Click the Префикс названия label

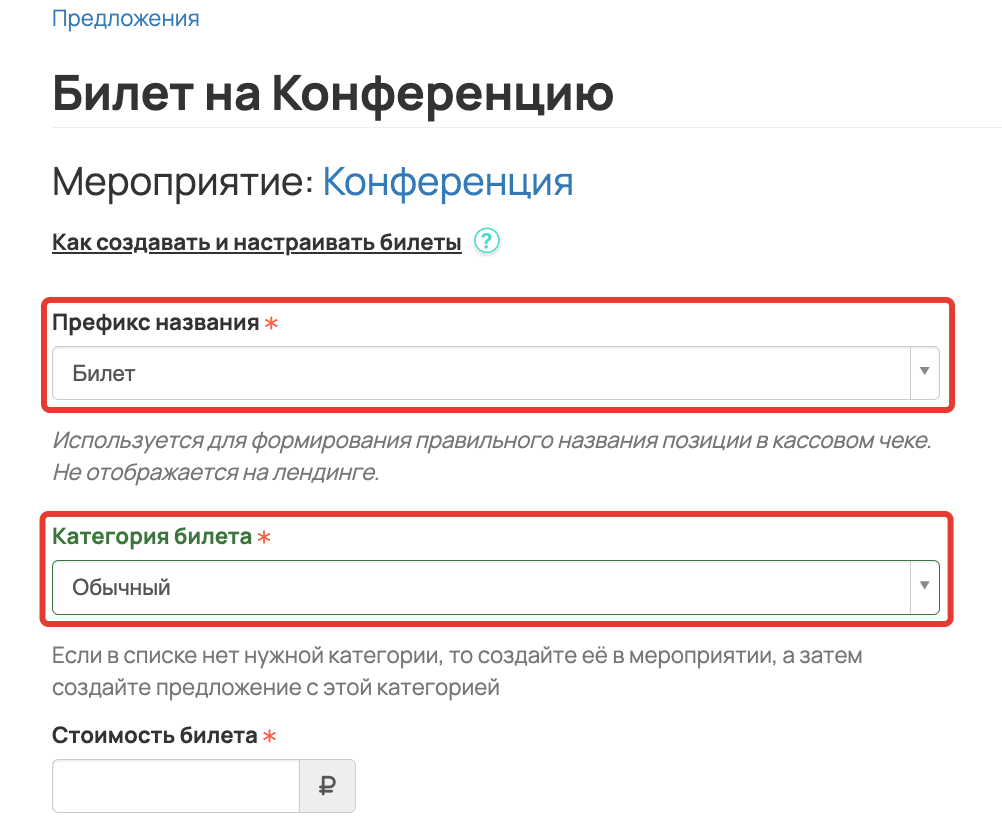(155, 323)
